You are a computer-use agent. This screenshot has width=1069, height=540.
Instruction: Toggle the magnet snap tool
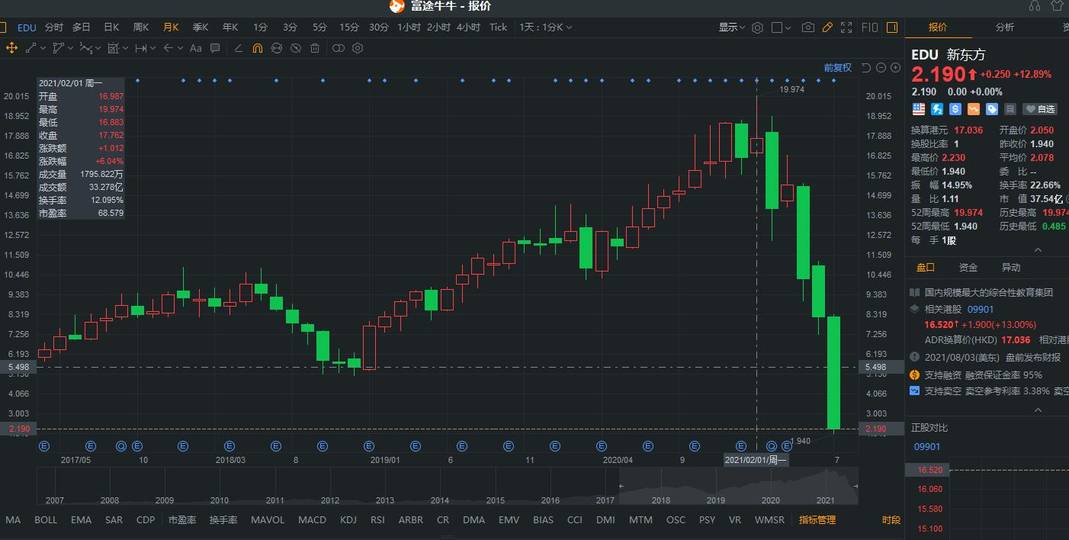pyautogui.click(x=257, y=48)
